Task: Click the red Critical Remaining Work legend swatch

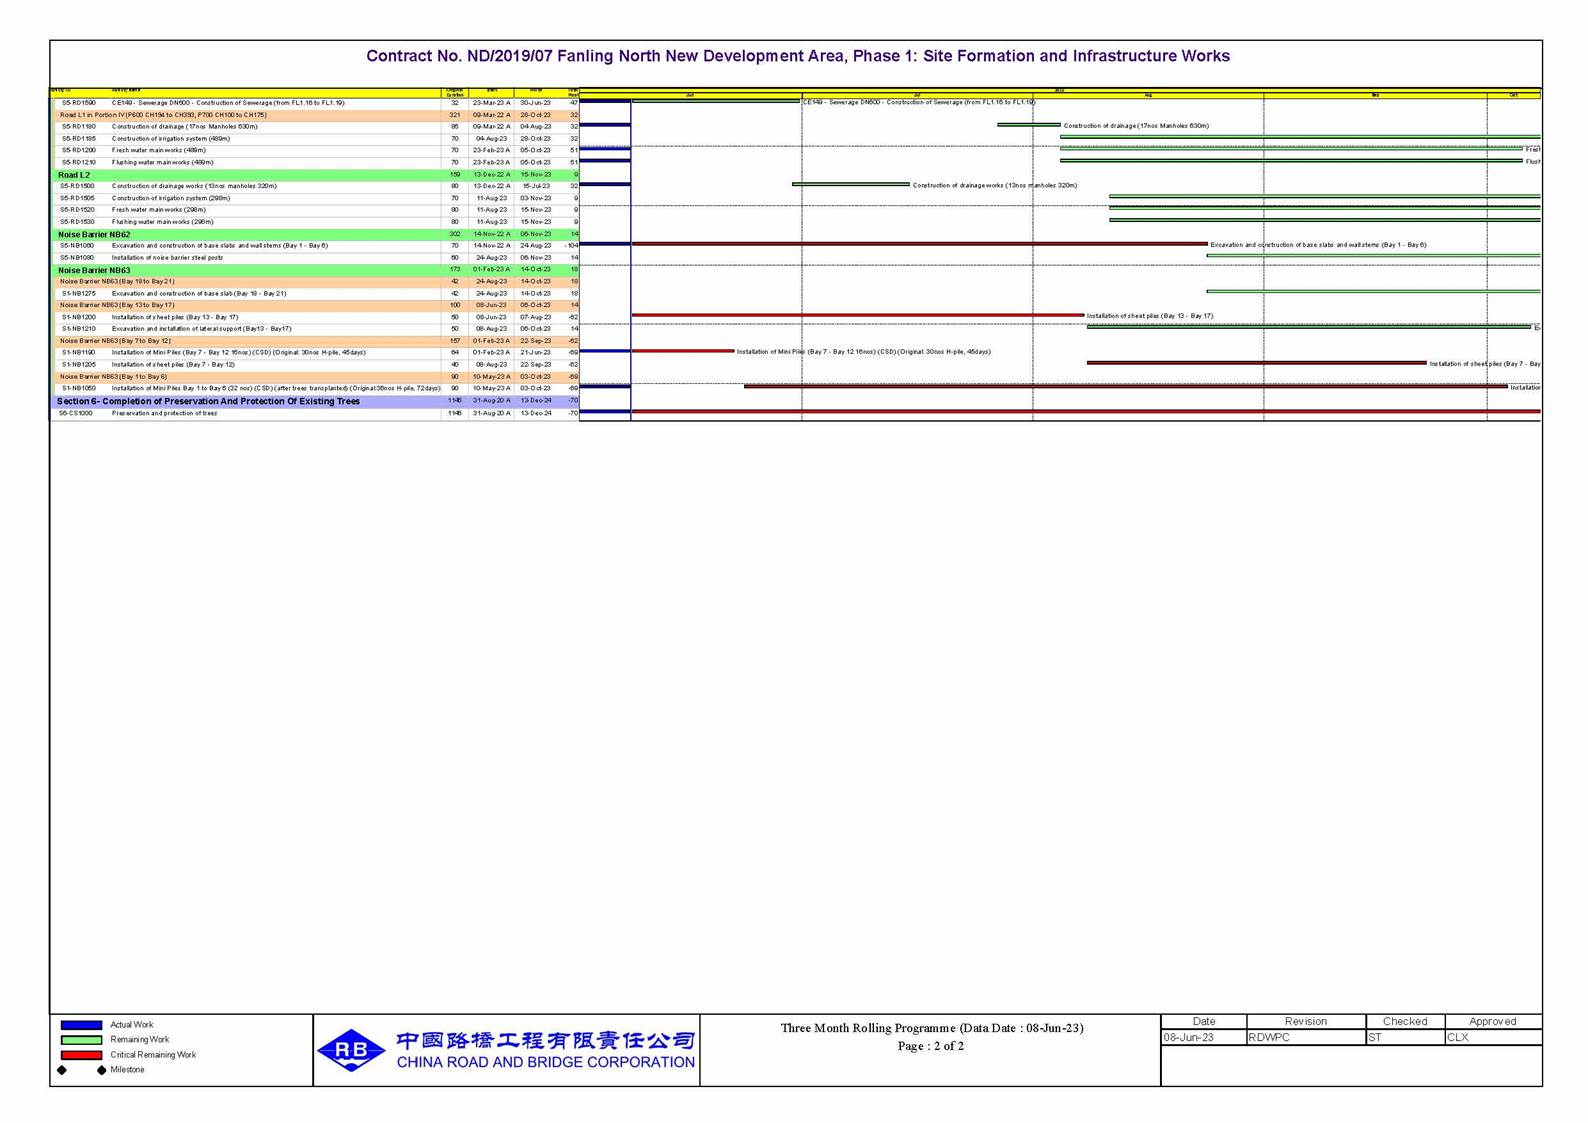Action: (81, 1055)
